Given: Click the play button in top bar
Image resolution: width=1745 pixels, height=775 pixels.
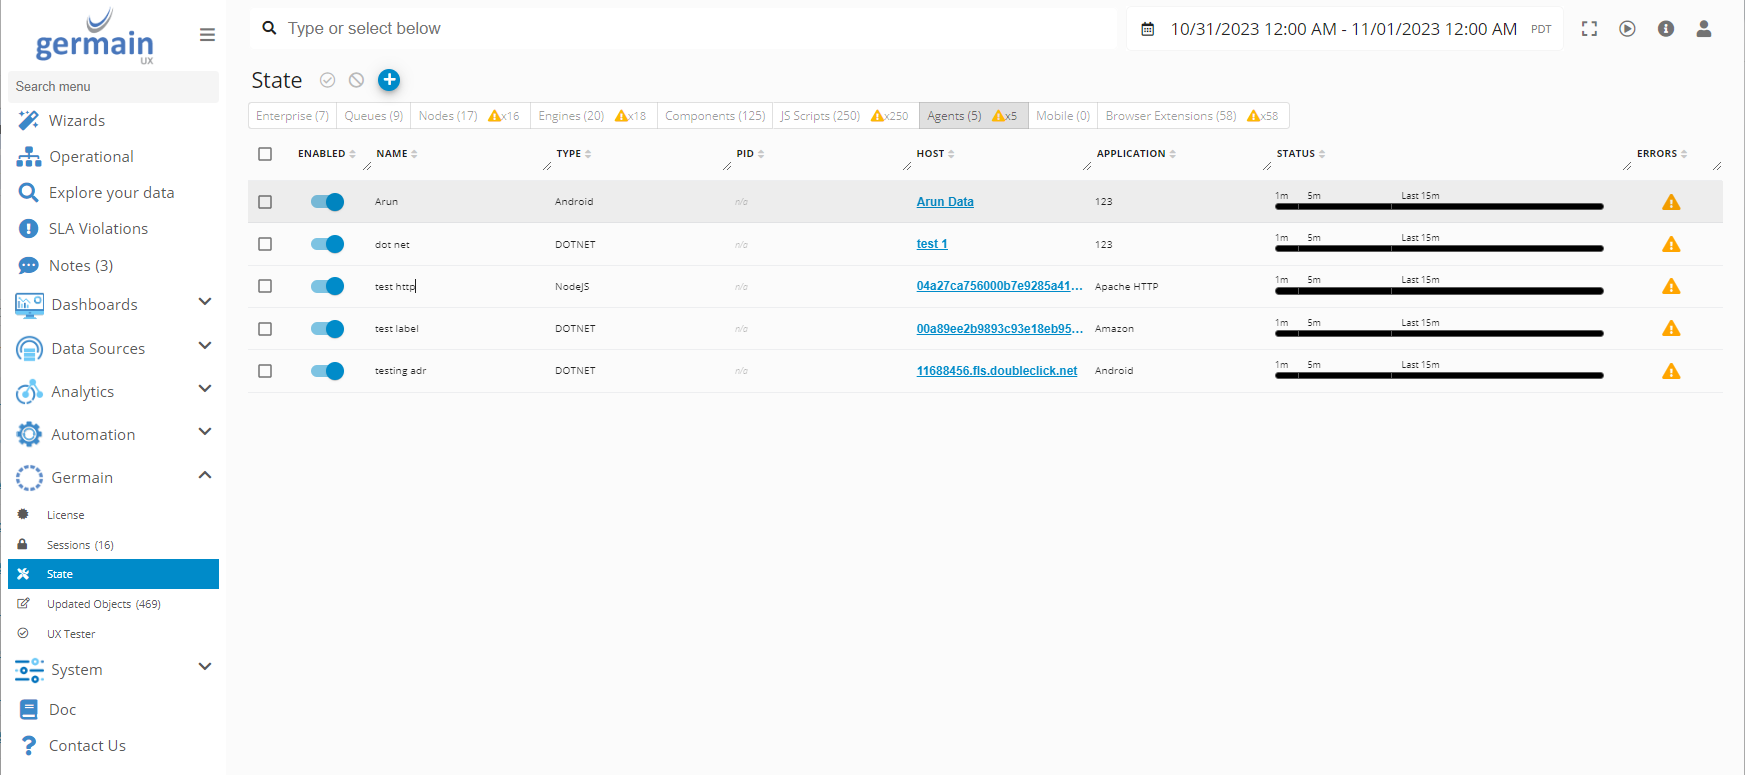Looking at the screenshot, I should click(1627, 29).
